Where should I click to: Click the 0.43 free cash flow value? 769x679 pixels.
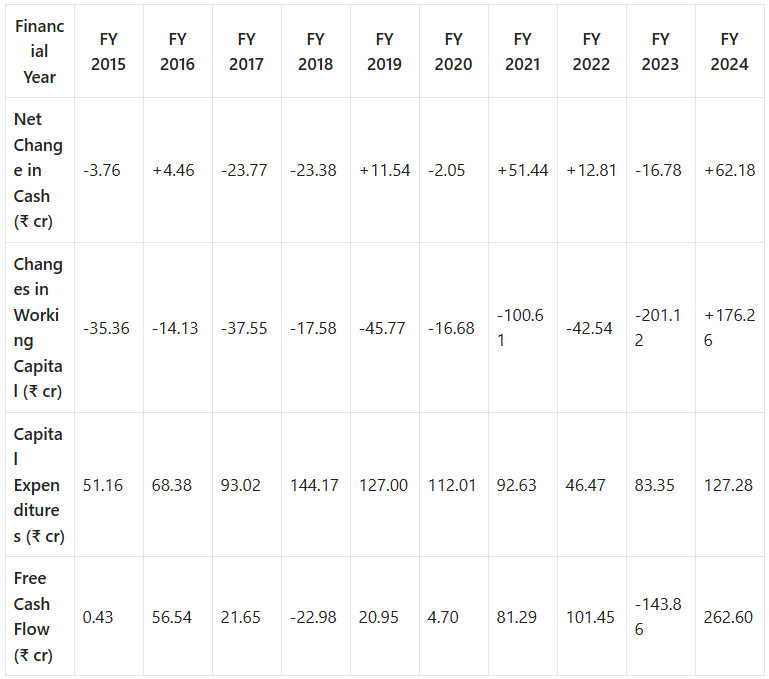tap(98, 617)
